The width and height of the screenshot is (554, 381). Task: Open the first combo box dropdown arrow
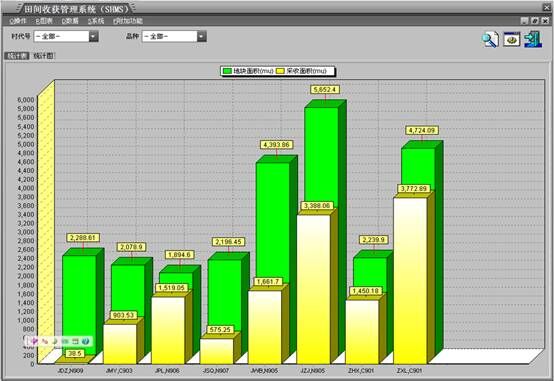click(93, 36)
